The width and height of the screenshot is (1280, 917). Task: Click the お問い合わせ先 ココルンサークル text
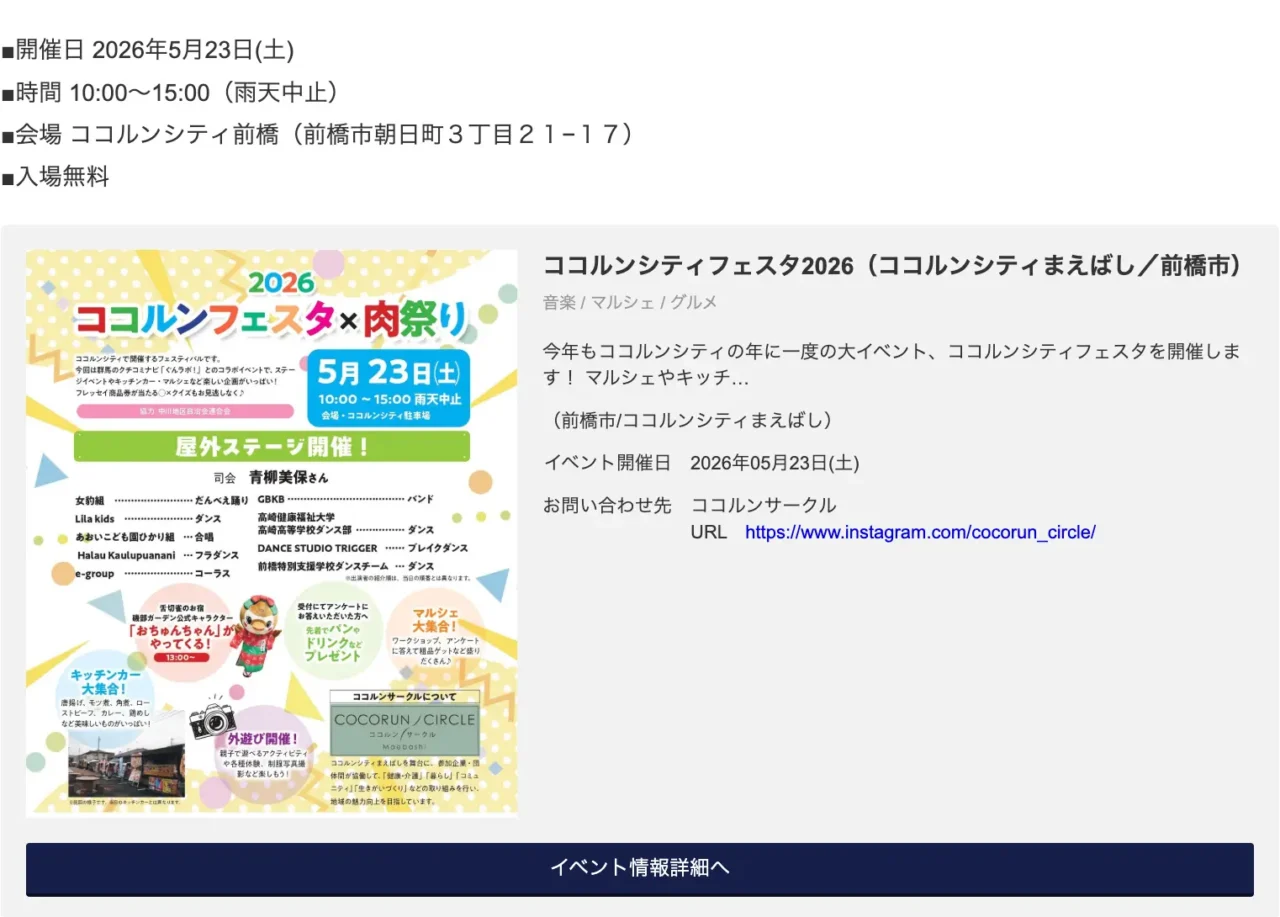(690, 505)
